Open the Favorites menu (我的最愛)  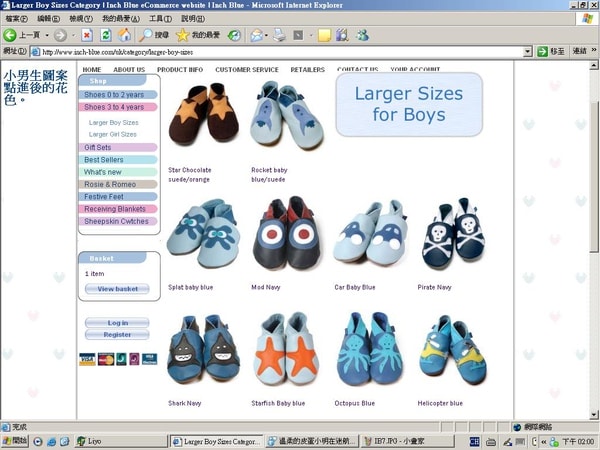[121, 18]
